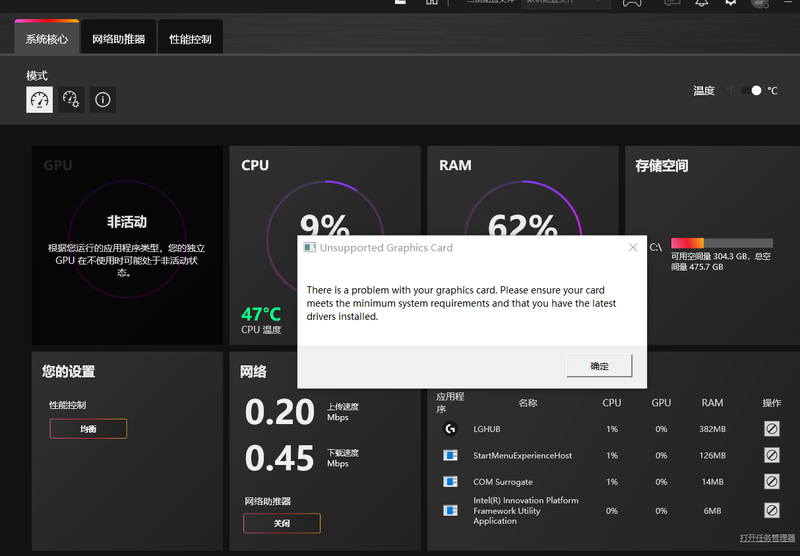
Task: Stop StartMenuExperienceHost using its block icon
Action: (x=771, y=455)
